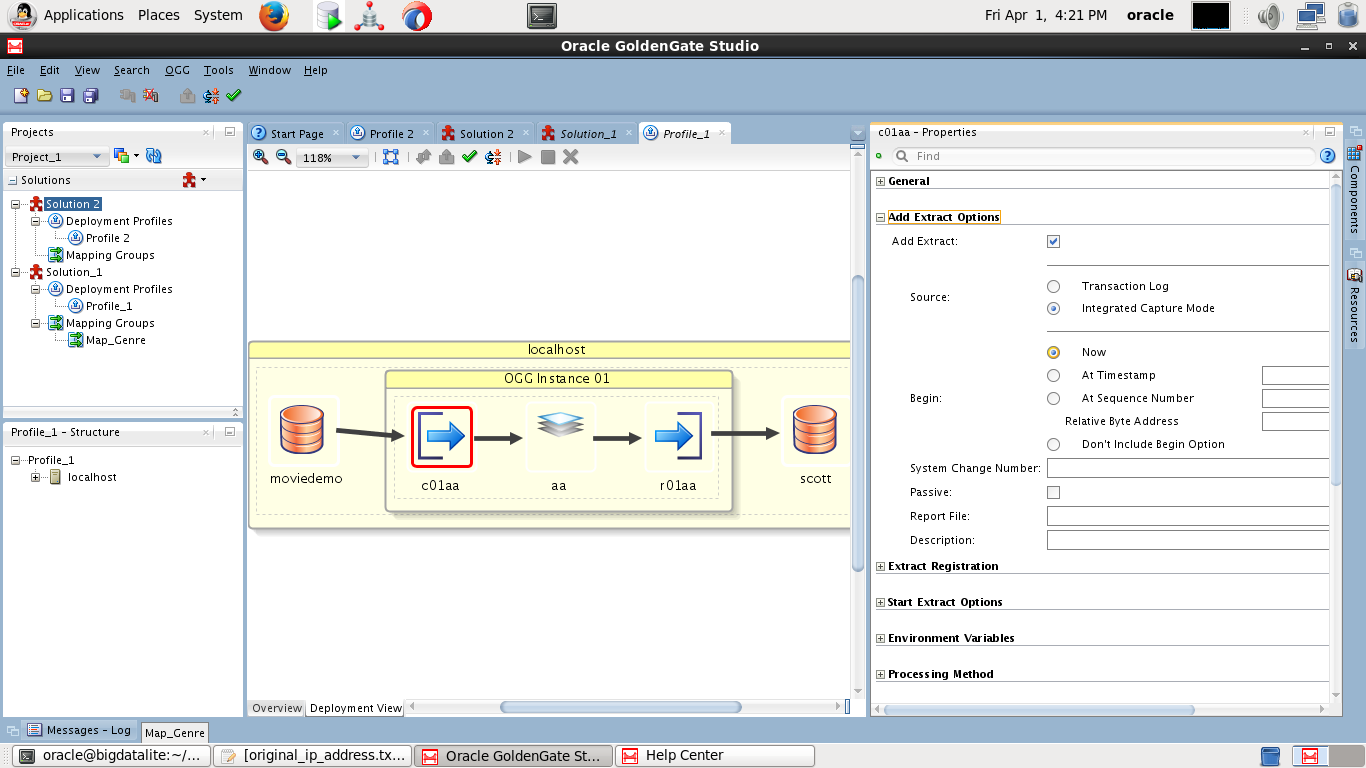
Task: Zoom in on the deployment diagram
Action: click(261, 157)
